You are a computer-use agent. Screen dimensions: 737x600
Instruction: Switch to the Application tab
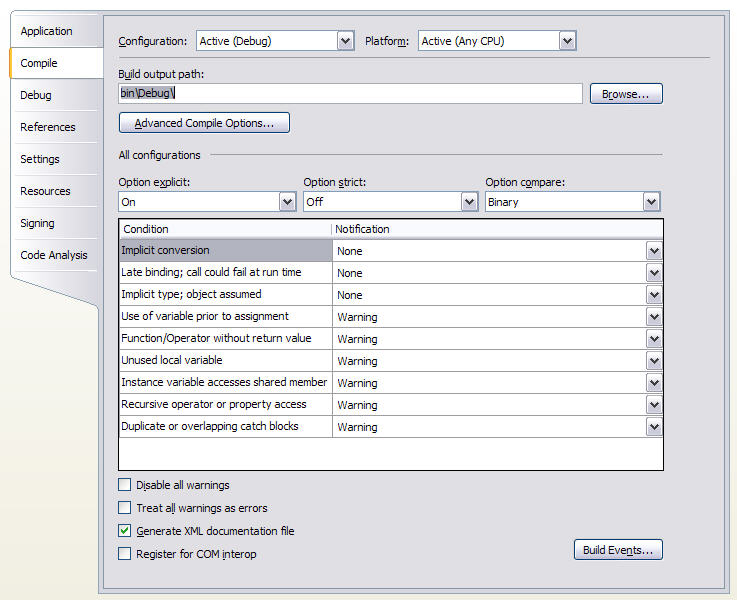point(47,31)
